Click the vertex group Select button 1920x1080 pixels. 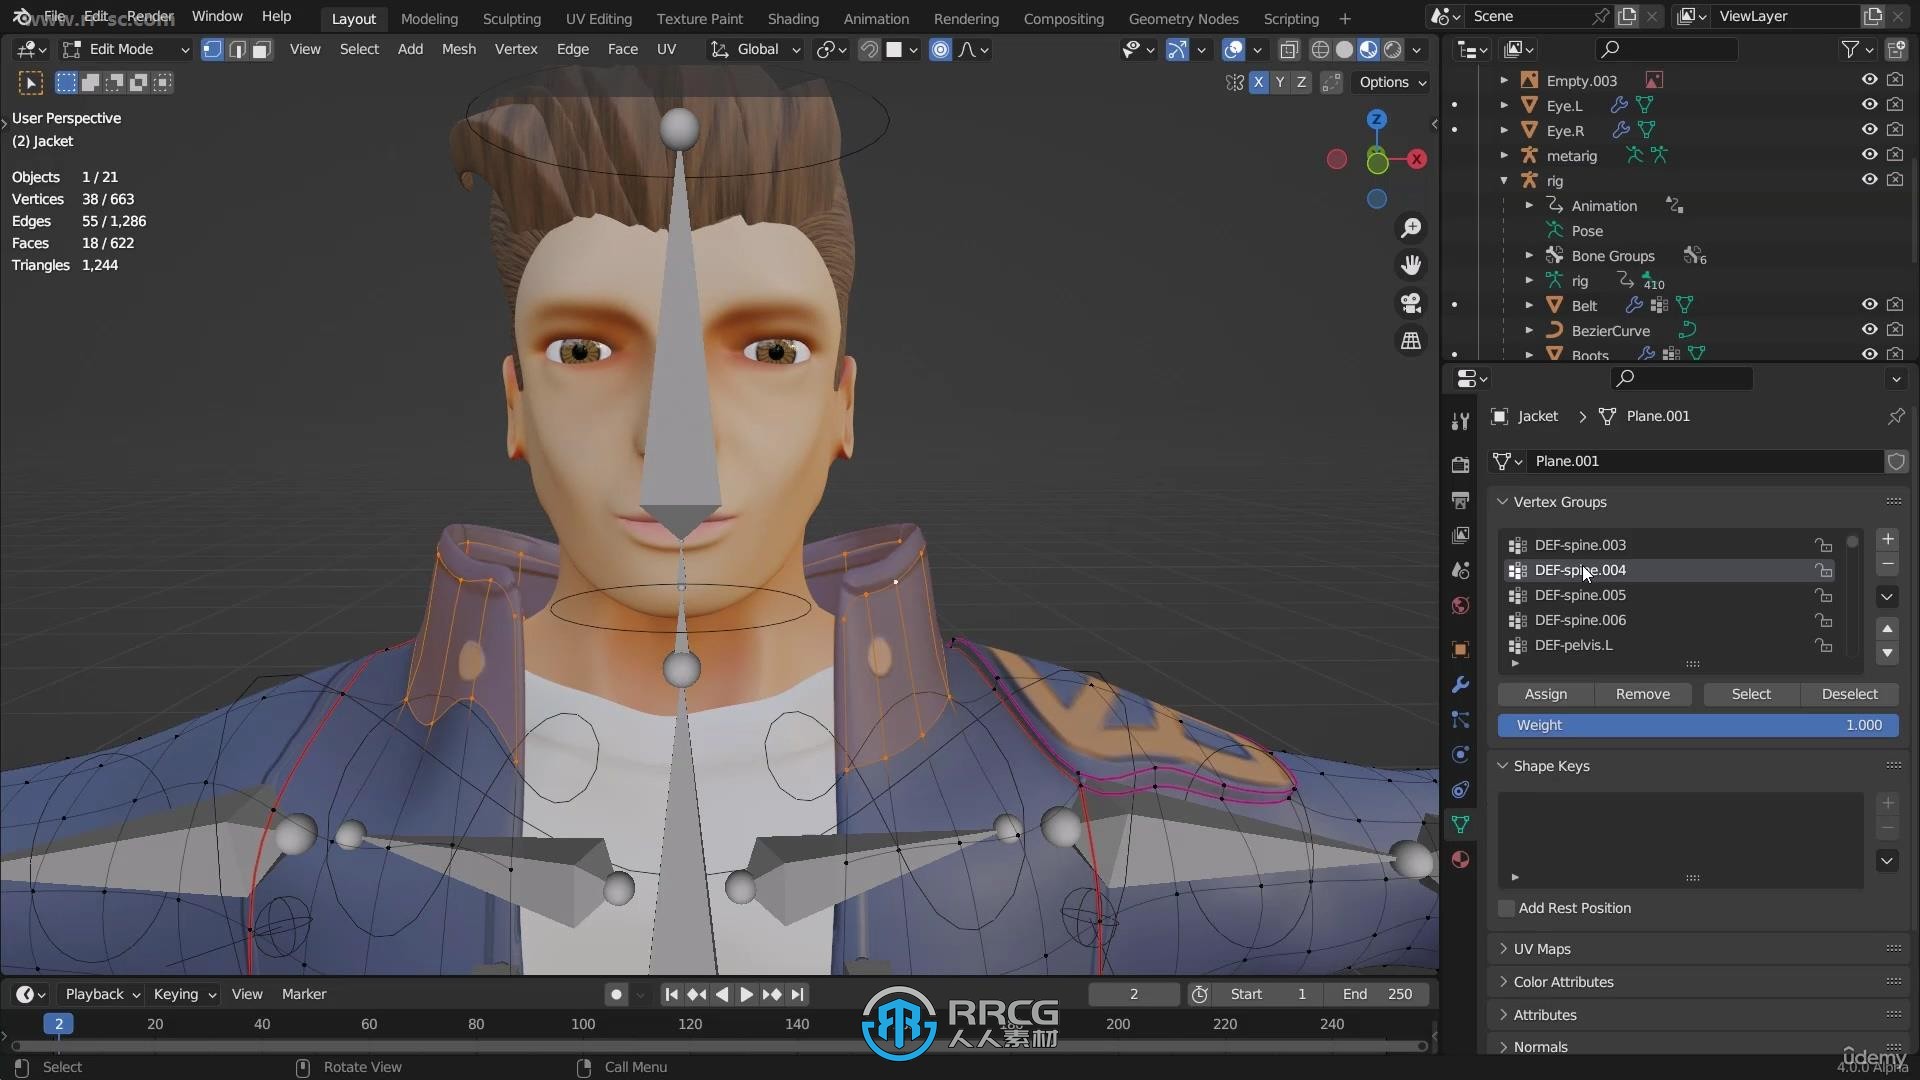[1751, 694]
